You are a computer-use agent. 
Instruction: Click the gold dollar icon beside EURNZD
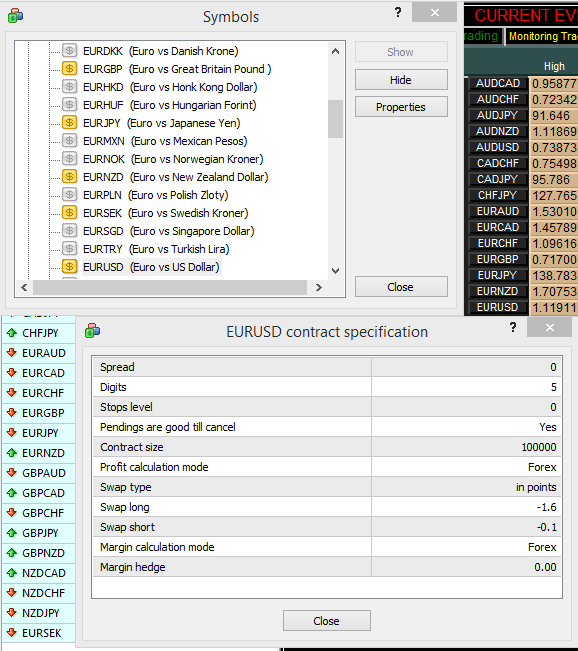(69, 177)
